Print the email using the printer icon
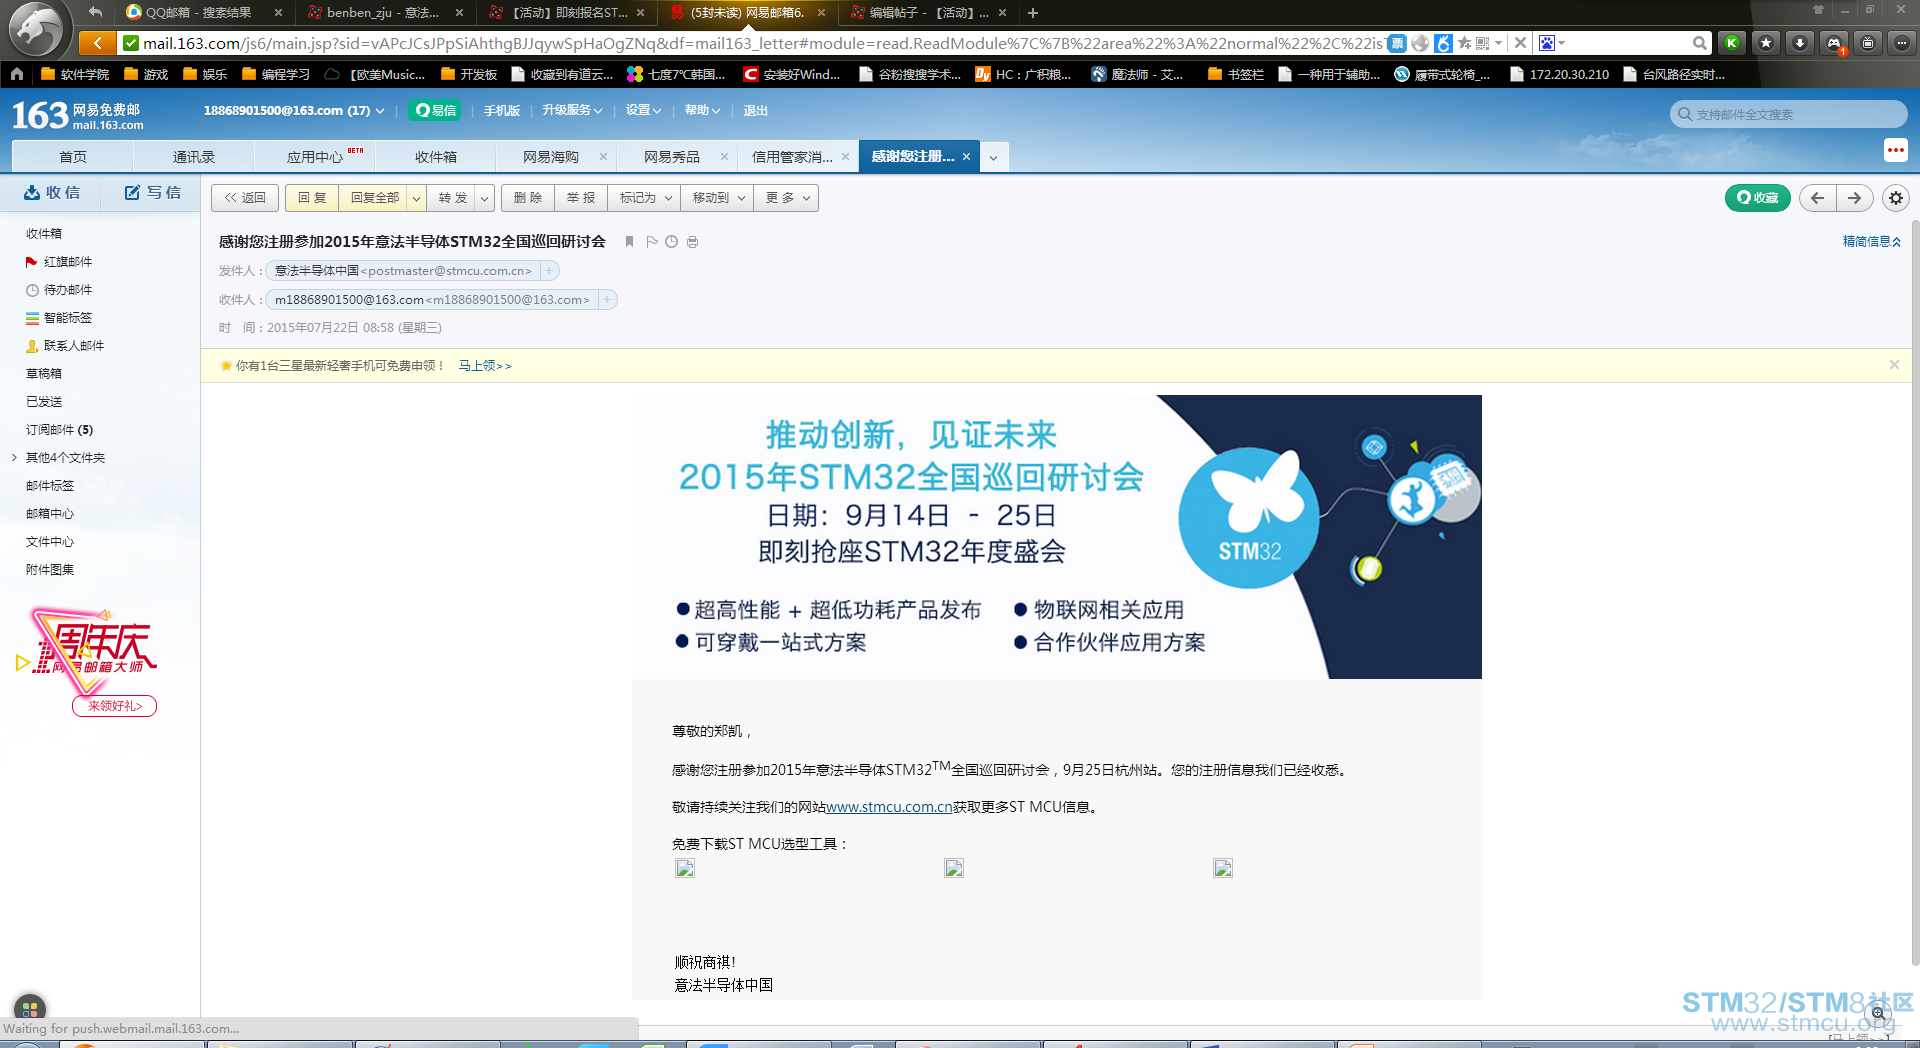Viewport: 1920px width, 1048px height. 692,241
